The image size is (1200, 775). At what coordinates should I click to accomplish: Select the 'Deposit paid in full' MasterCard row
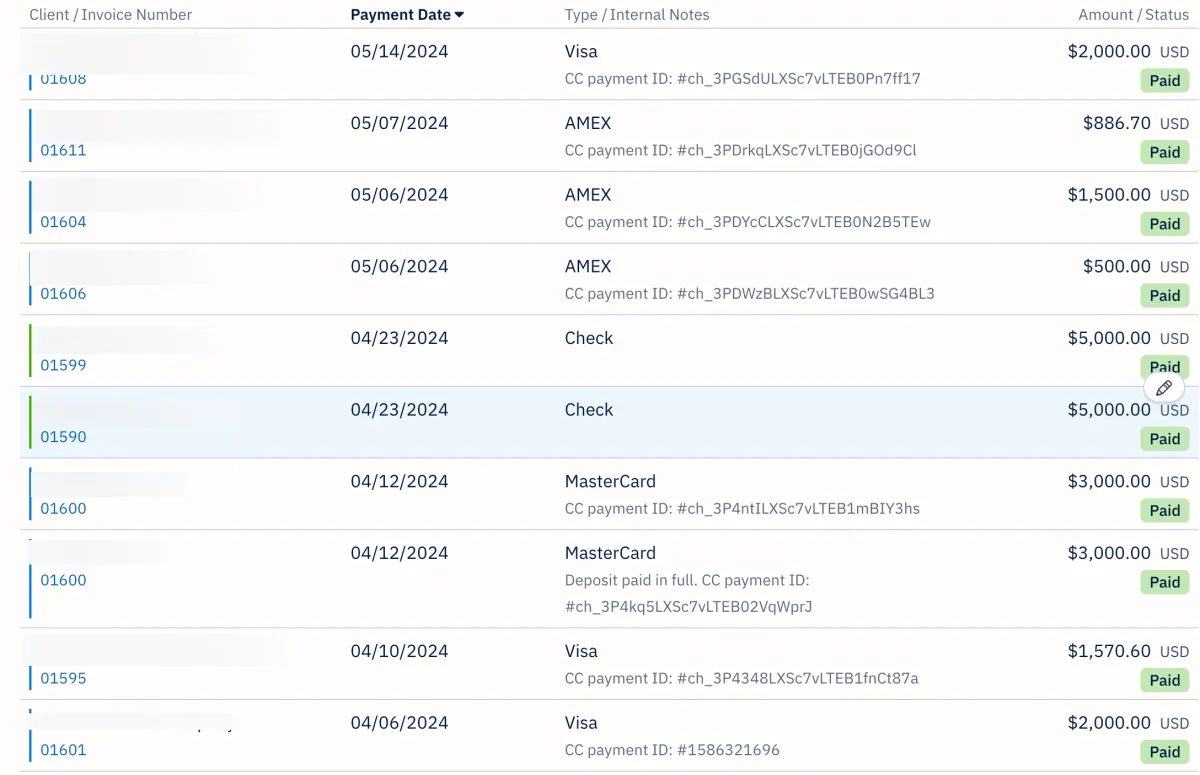point(610,579)
